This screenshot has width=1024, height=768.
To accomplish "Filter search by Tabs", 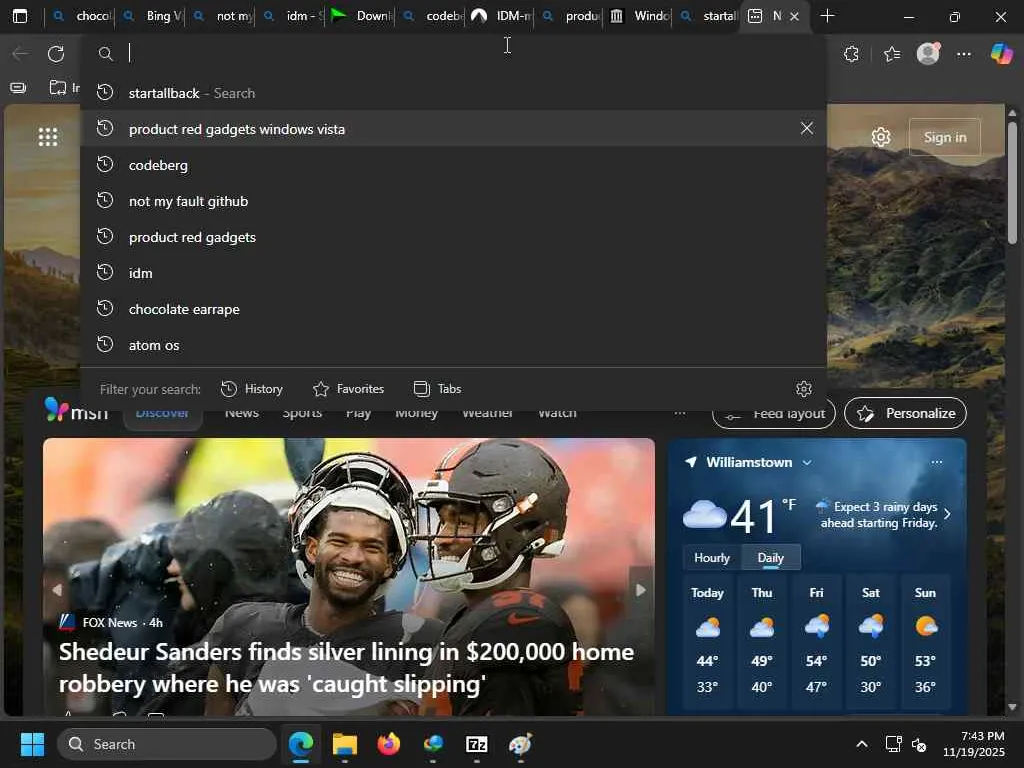I will pyautogui.click(x=437, y=389).
